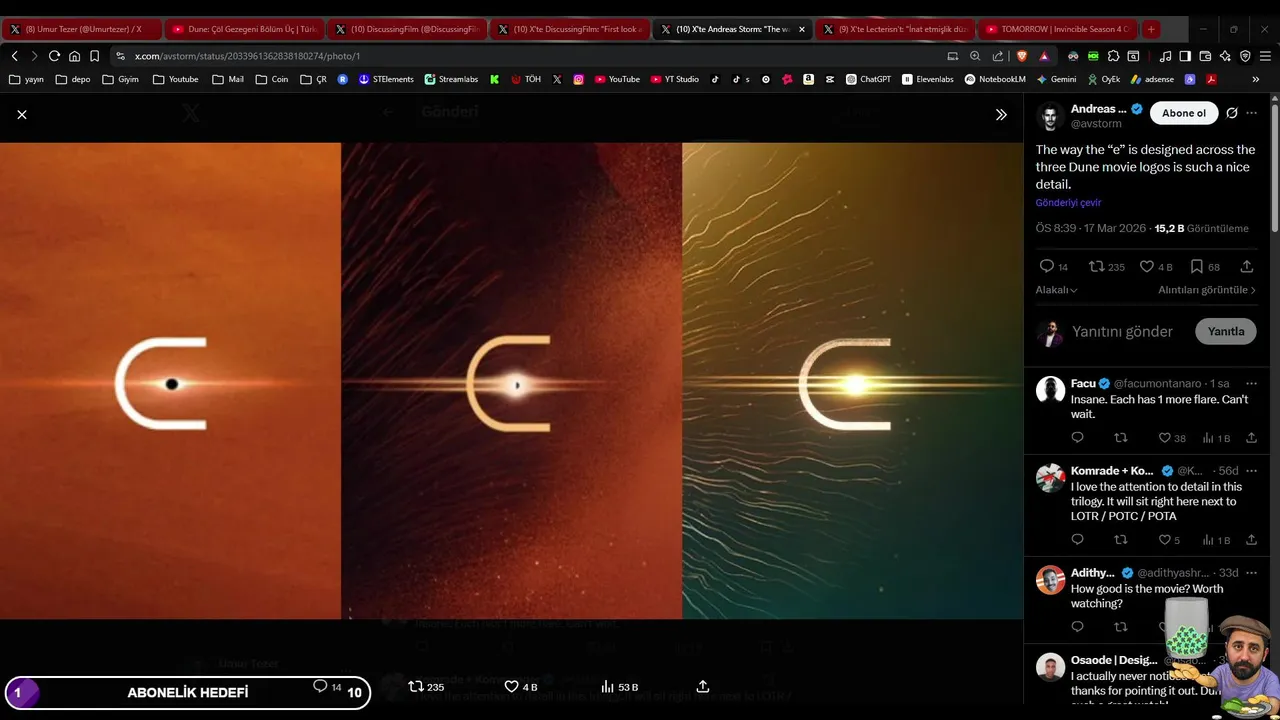This screenshot has width=1280, height=720.
Task: Repost Facu's comment icon
Action: point(1121,438)
